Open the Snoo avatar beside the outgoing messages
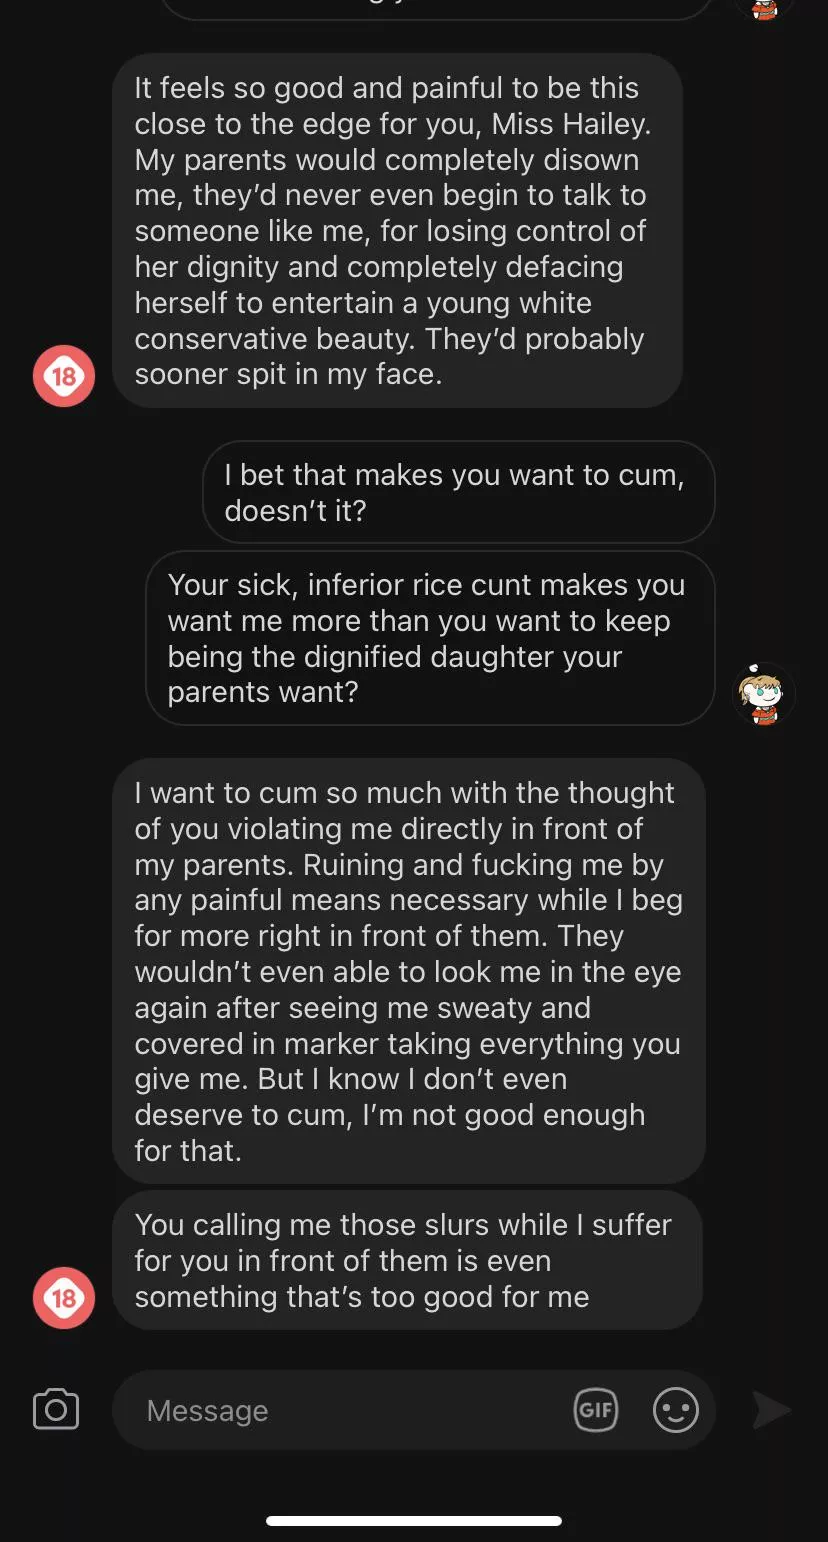Screen dimensions: 828x1542 (764, 694)
